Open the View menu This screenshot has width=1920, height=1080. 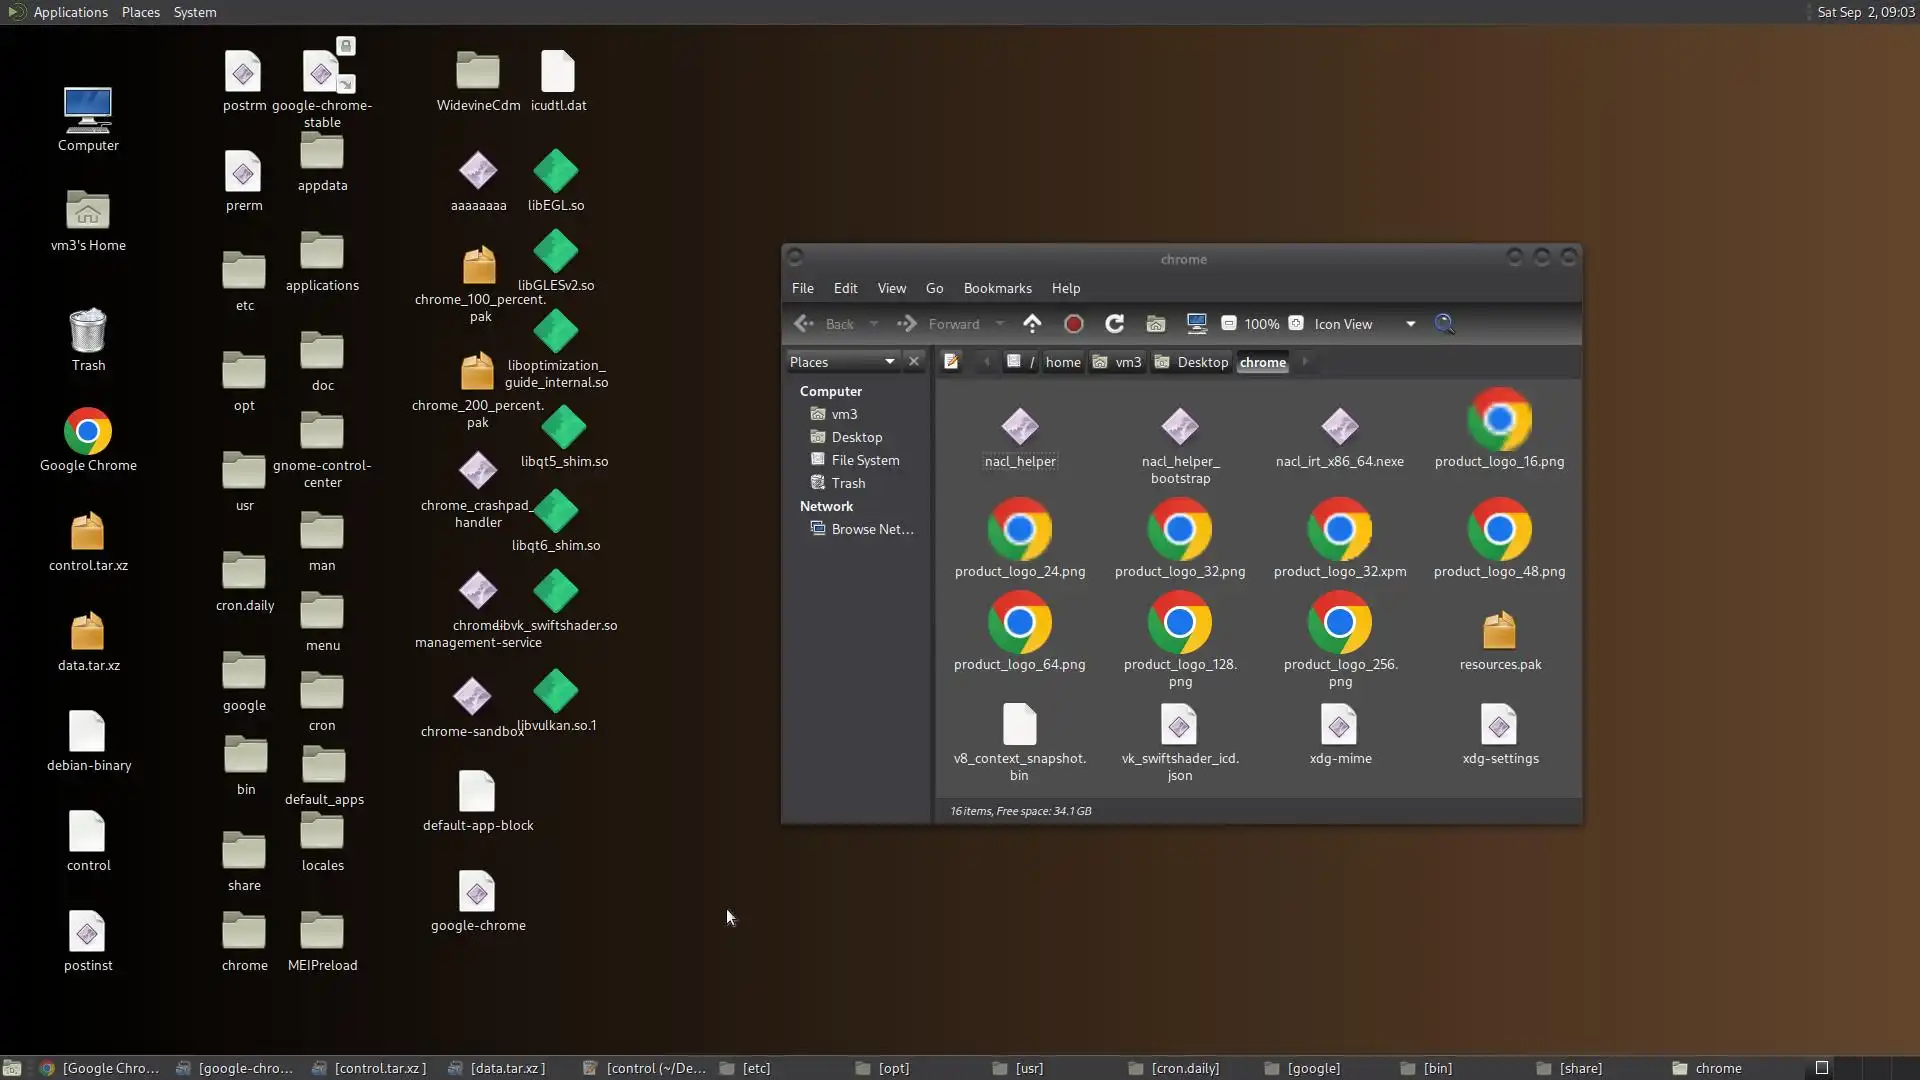click(x=891, y=288)
